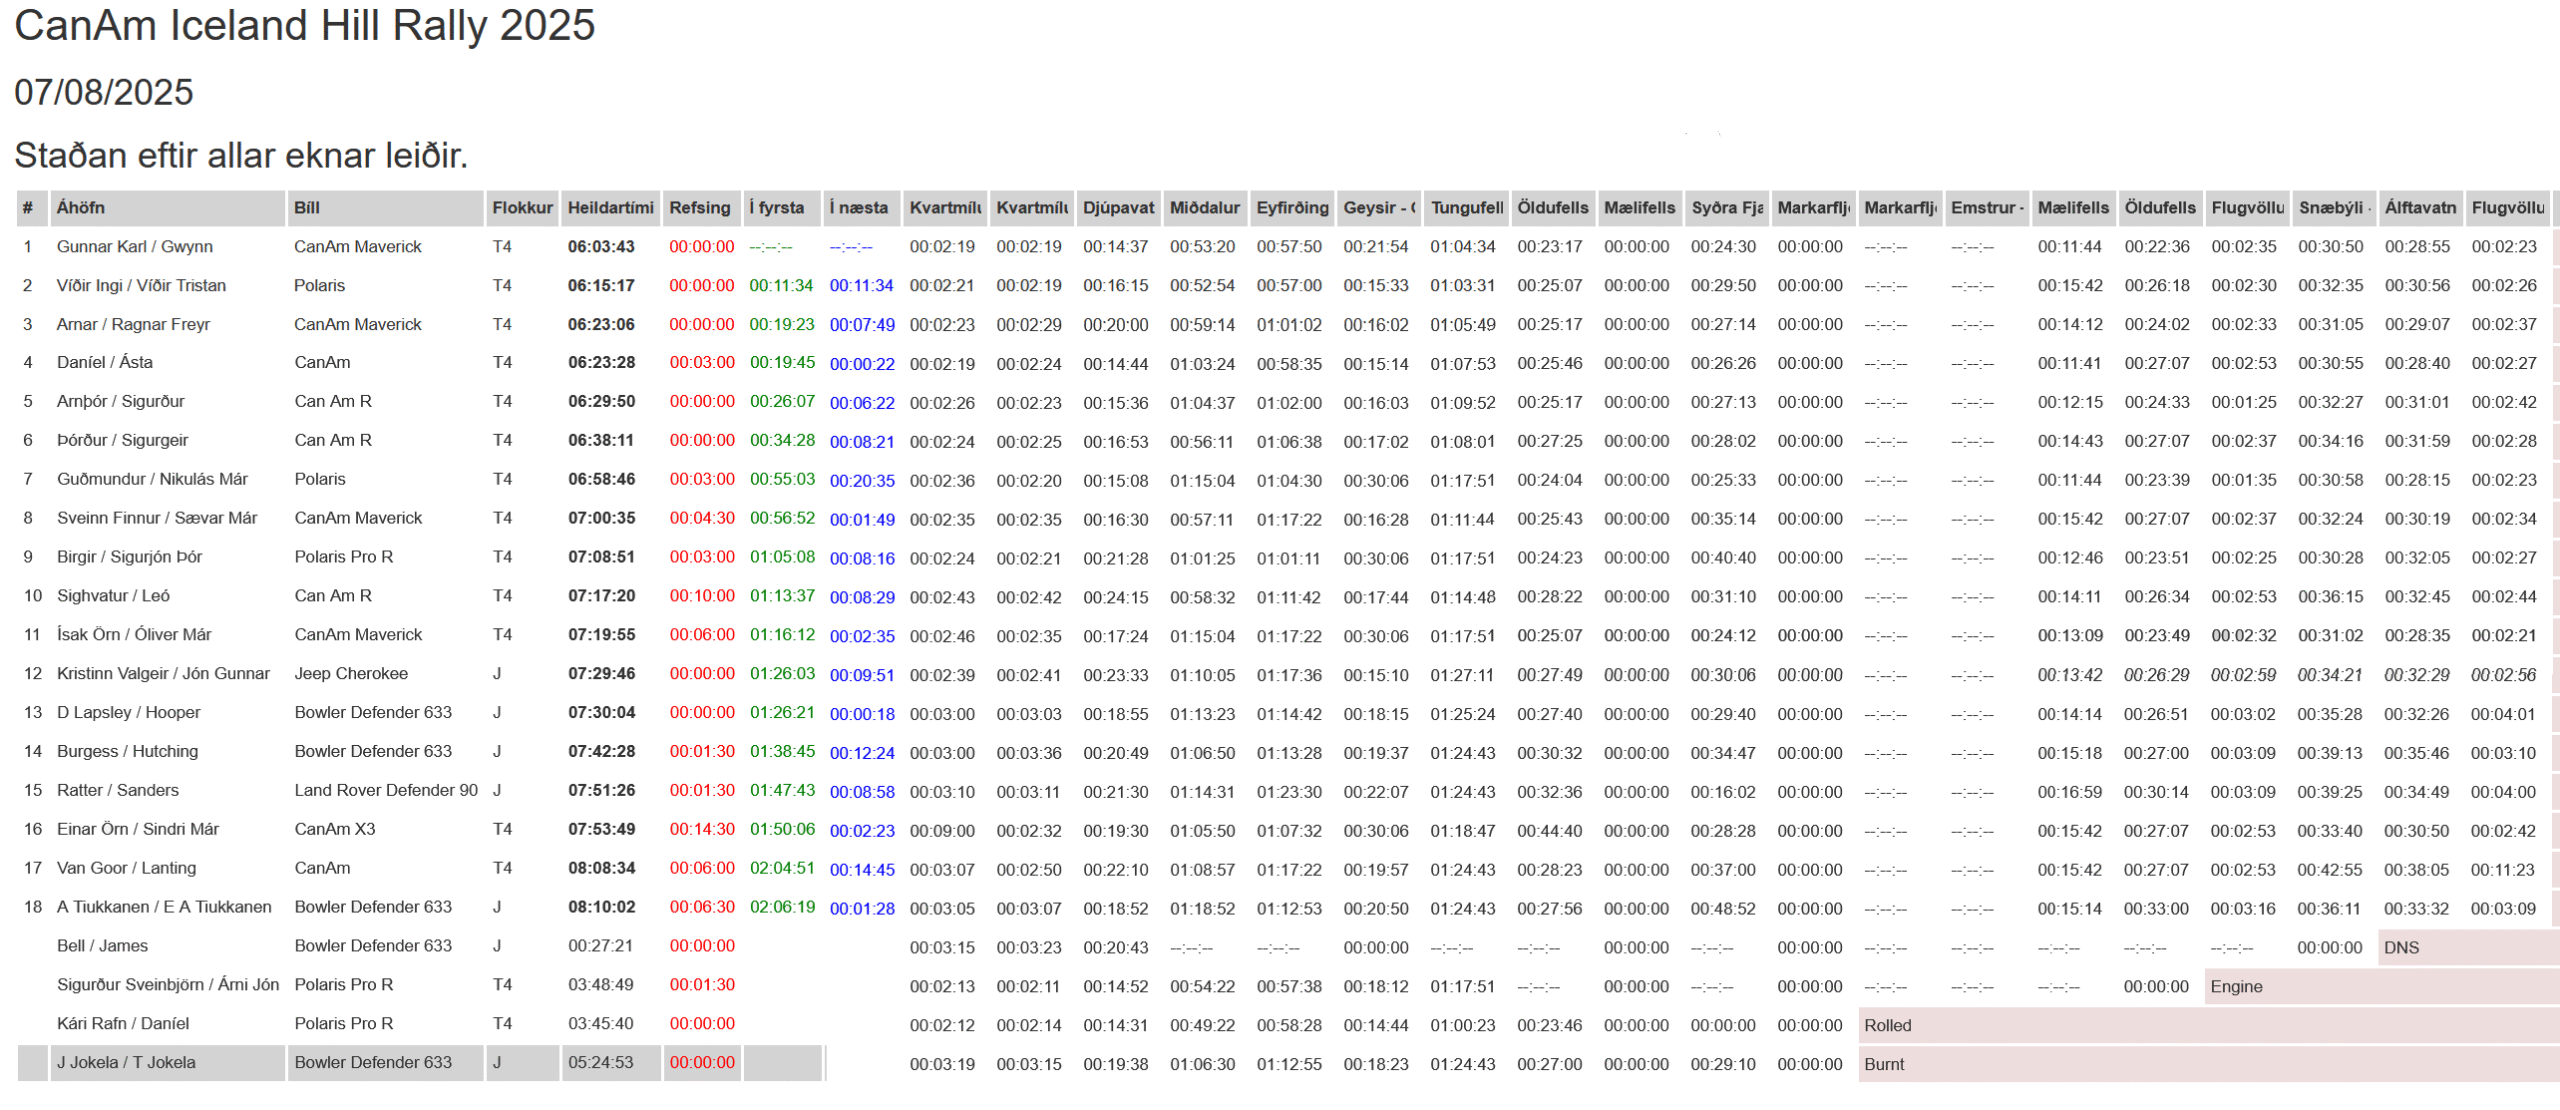
Task: Click the Í fyrsta column header
Action: pyautogui.click(x=776, y=208)
